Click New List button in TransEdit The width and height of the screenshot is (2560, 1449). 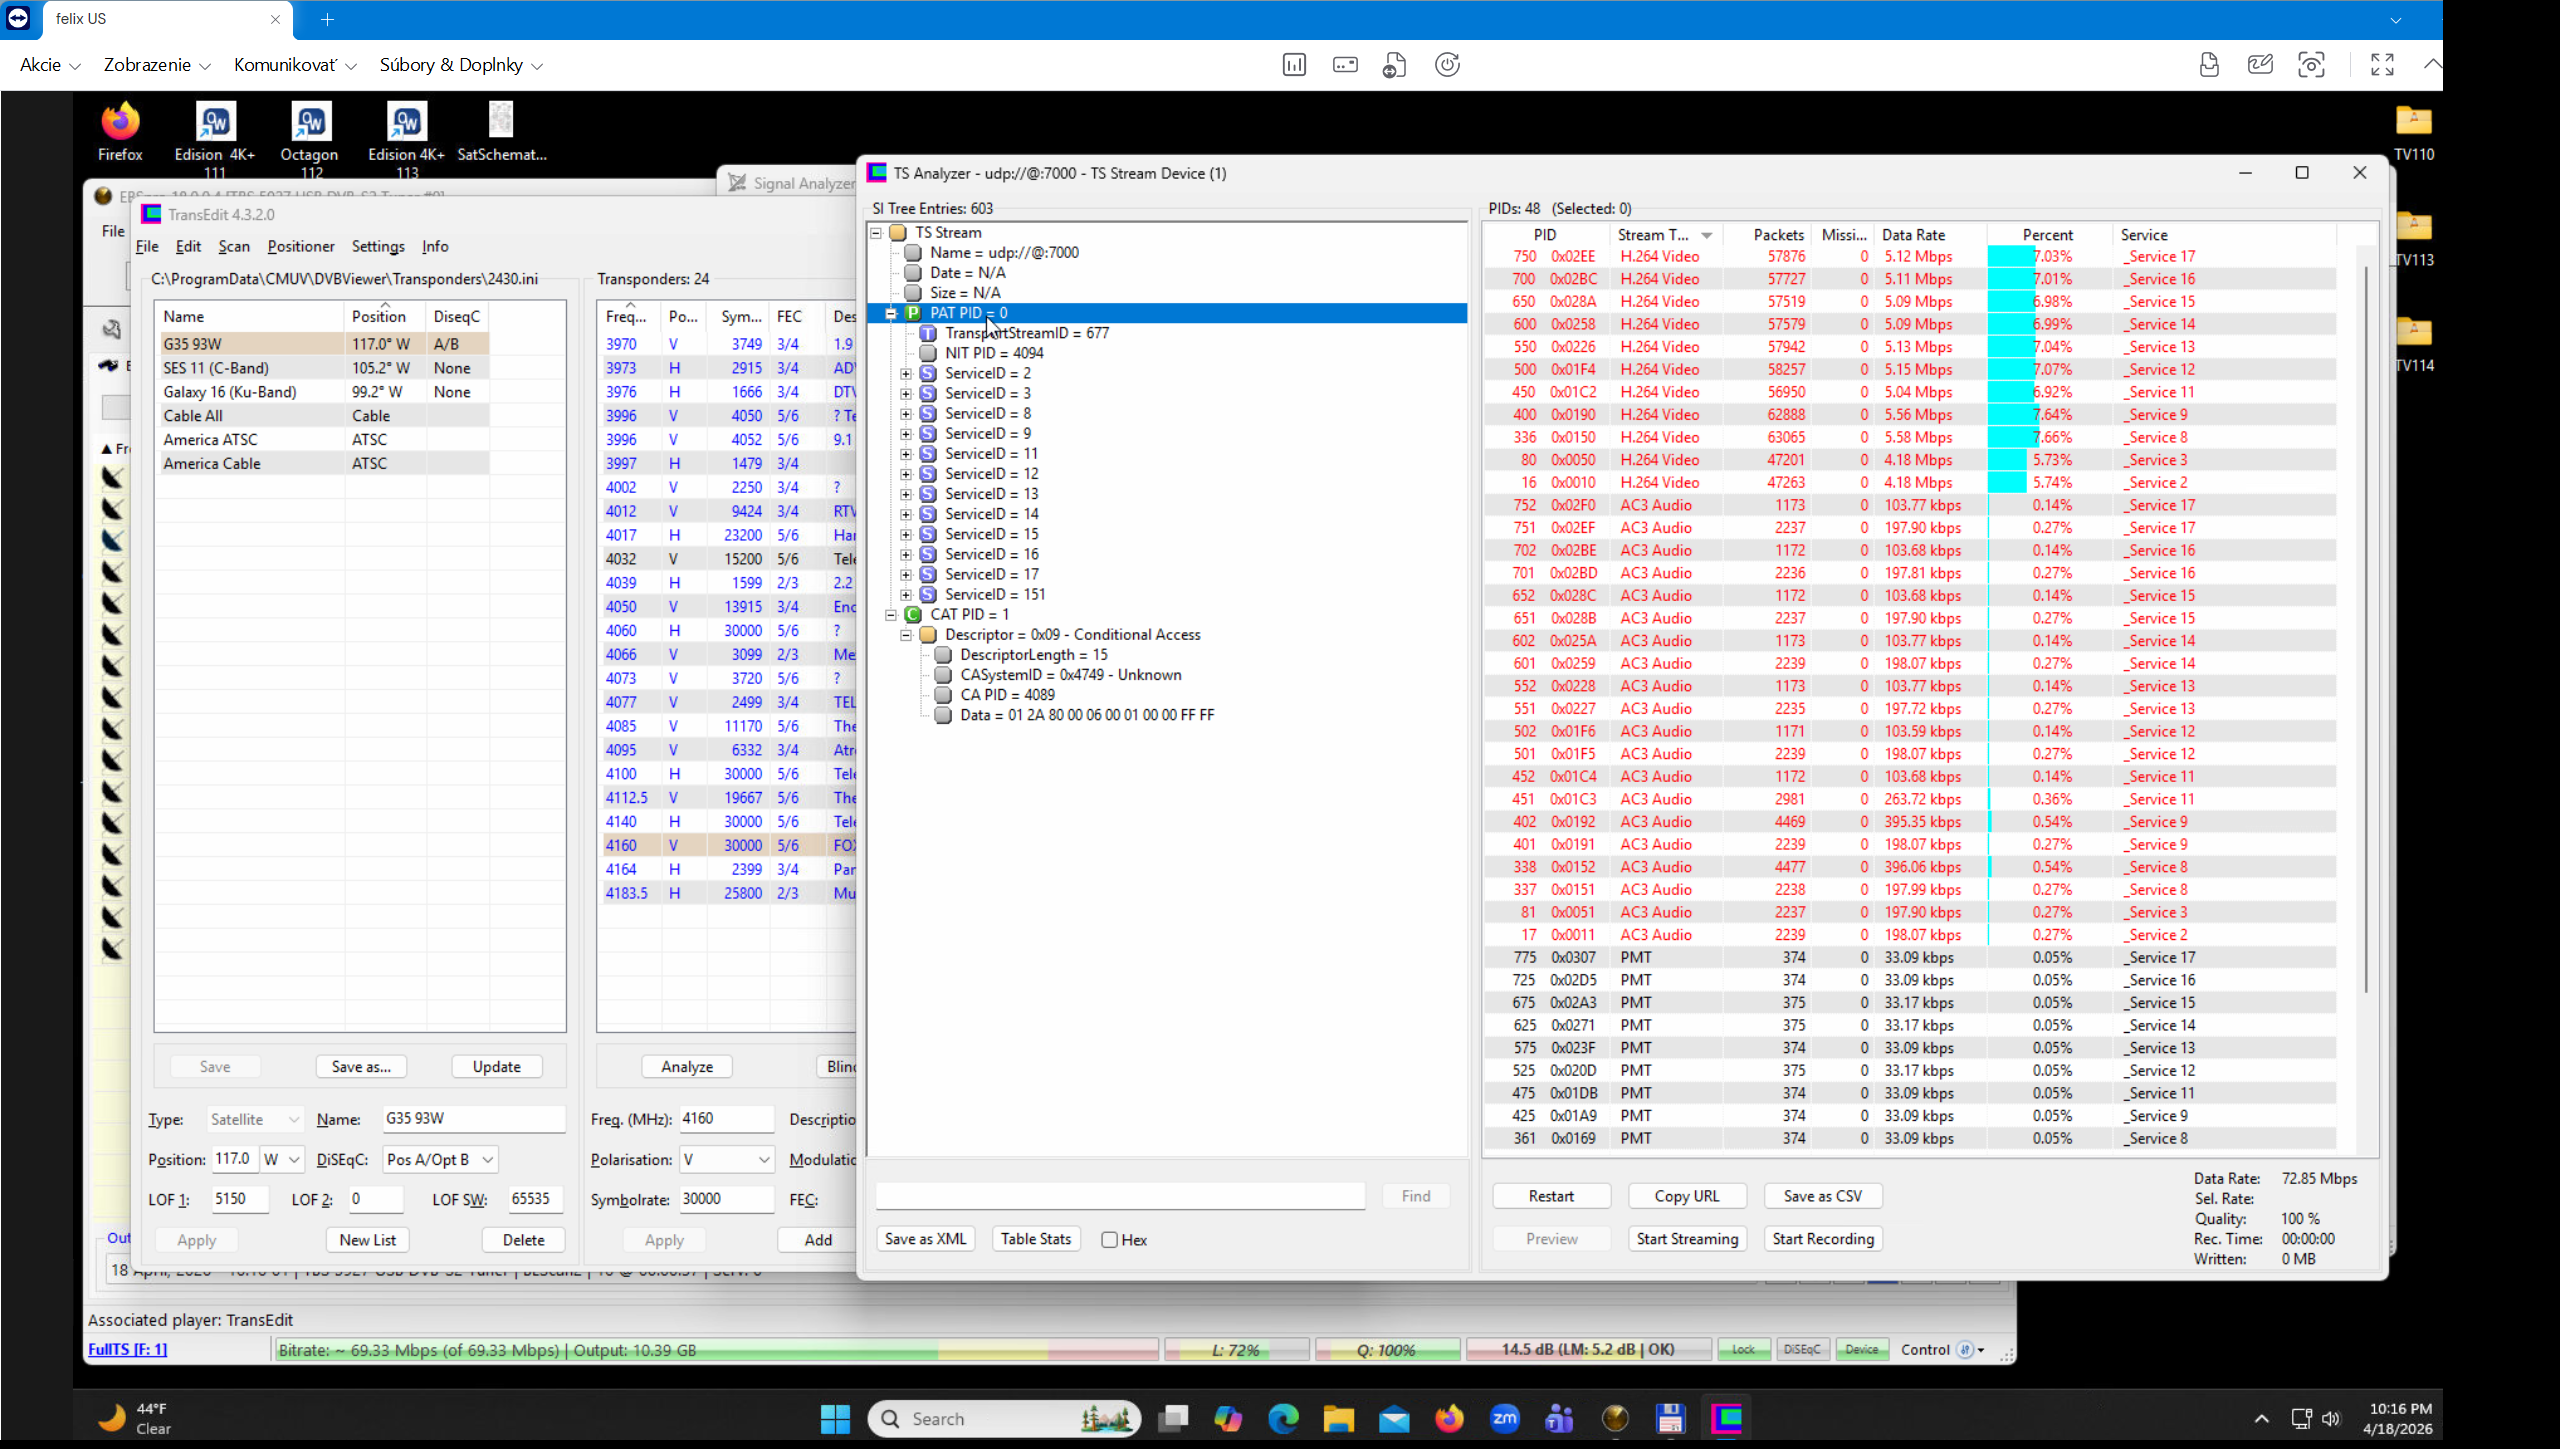367,1240
